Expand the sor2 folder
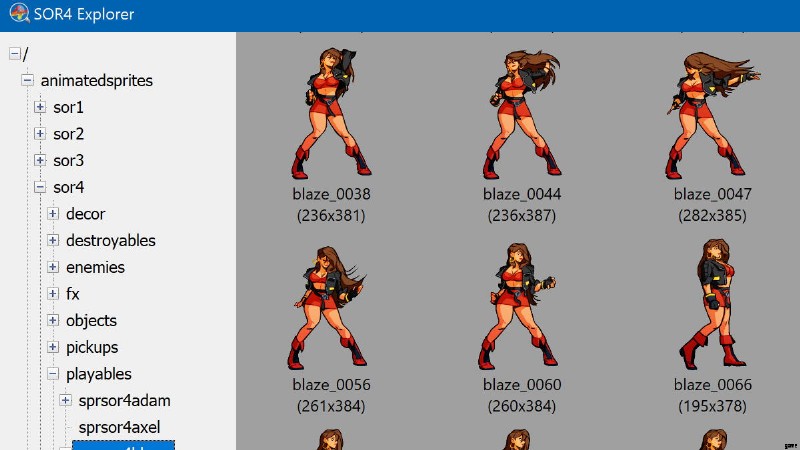This screenshot has width=800, height=450. click(x=40, y=134)
